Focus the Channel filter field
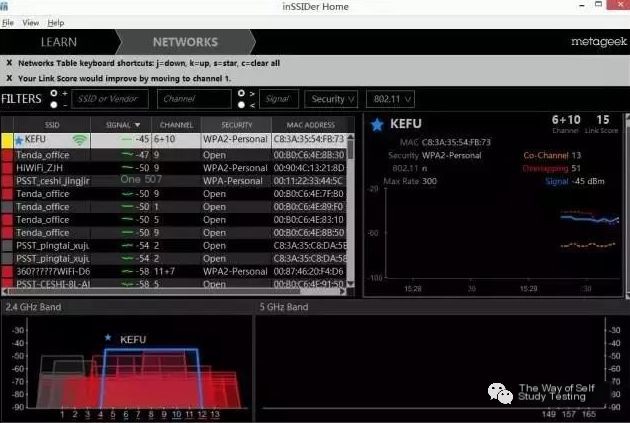The height and width of the screenshot is (423, 630). click(194, 99)
